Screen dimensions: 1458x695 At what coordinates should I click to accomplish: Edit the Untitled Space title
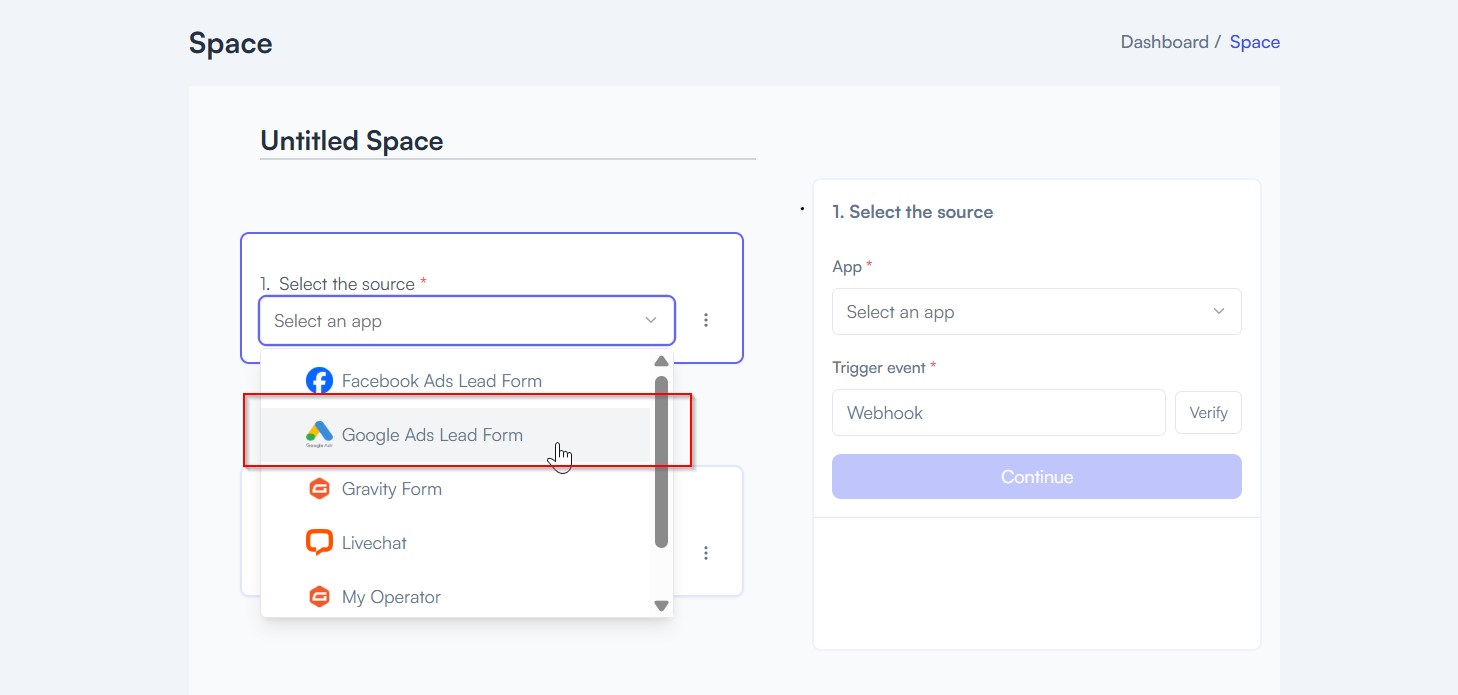point(508,141)
